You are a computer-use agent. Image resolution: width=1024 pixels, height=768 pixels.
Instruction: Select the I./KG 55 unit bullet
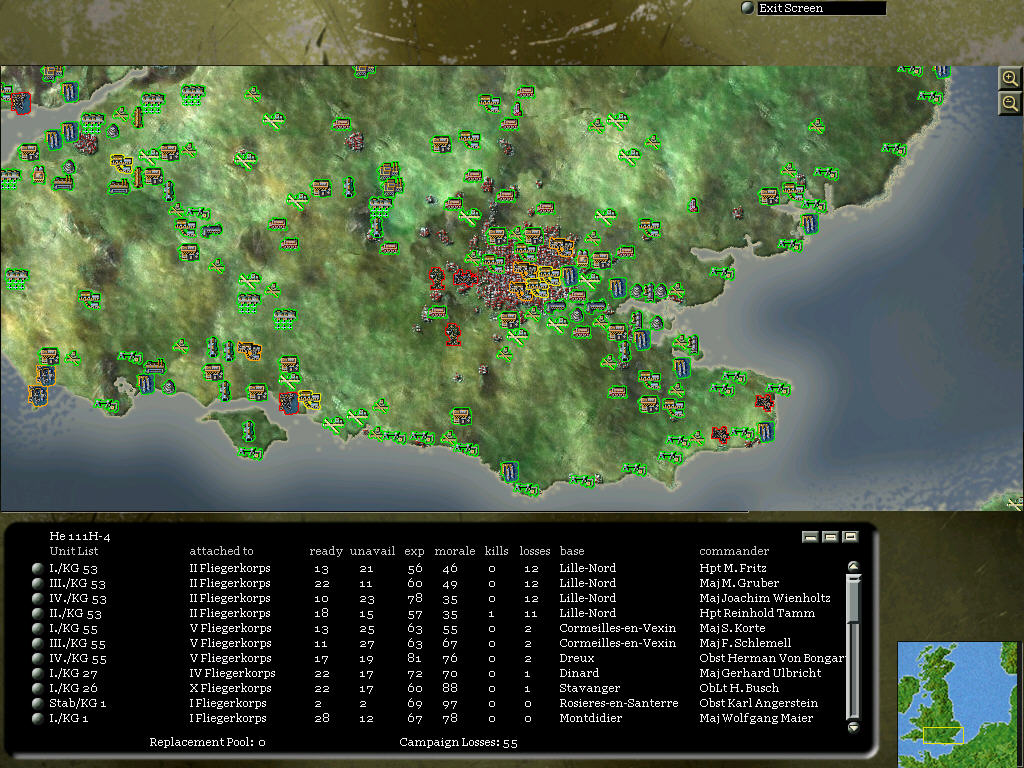pyautogui.click(x=38, y=628)
